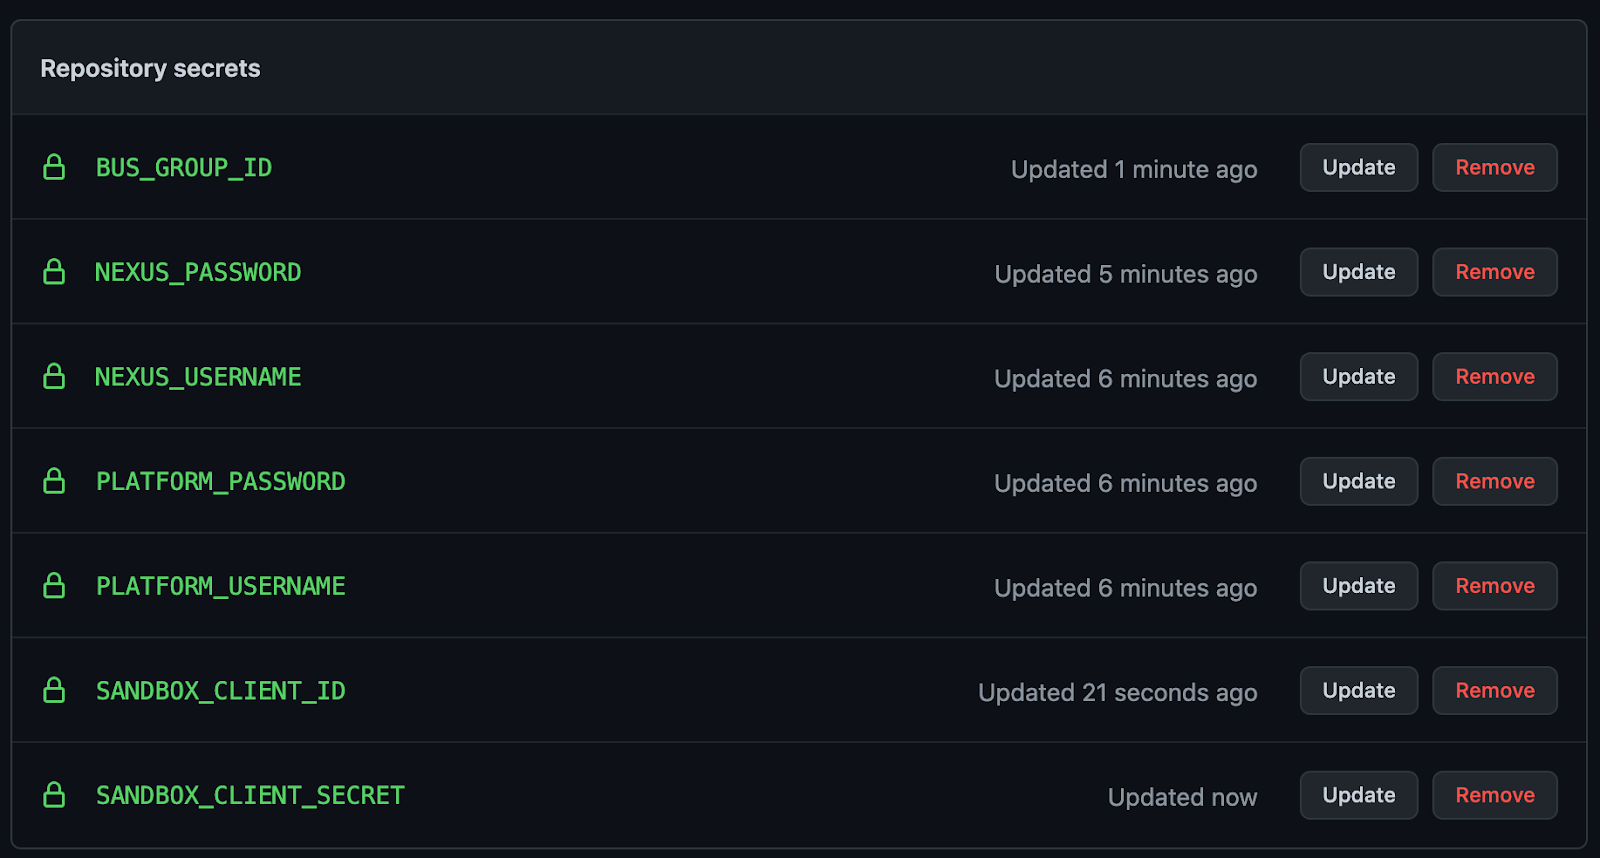Screen dimensions: 1600x858
Task: Remove the SANDBOX_CLIENT_SECRET secret
Action: pos(1494,795)
